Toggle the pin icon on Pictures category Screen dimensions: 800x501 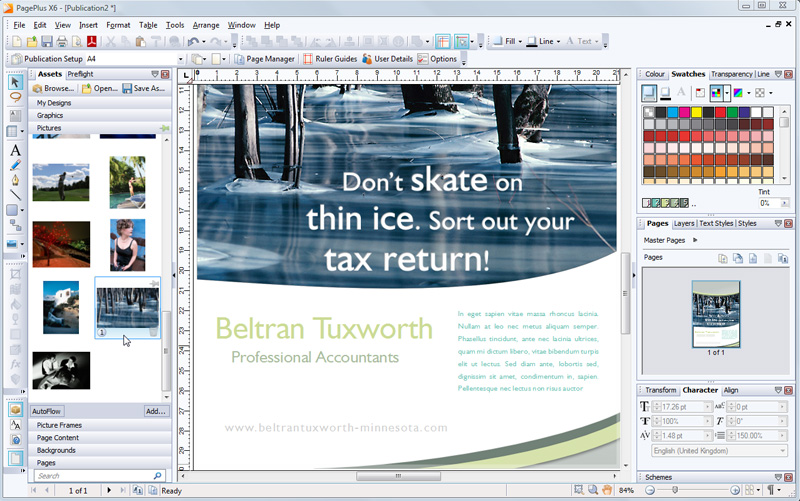[x=165, y=128]
